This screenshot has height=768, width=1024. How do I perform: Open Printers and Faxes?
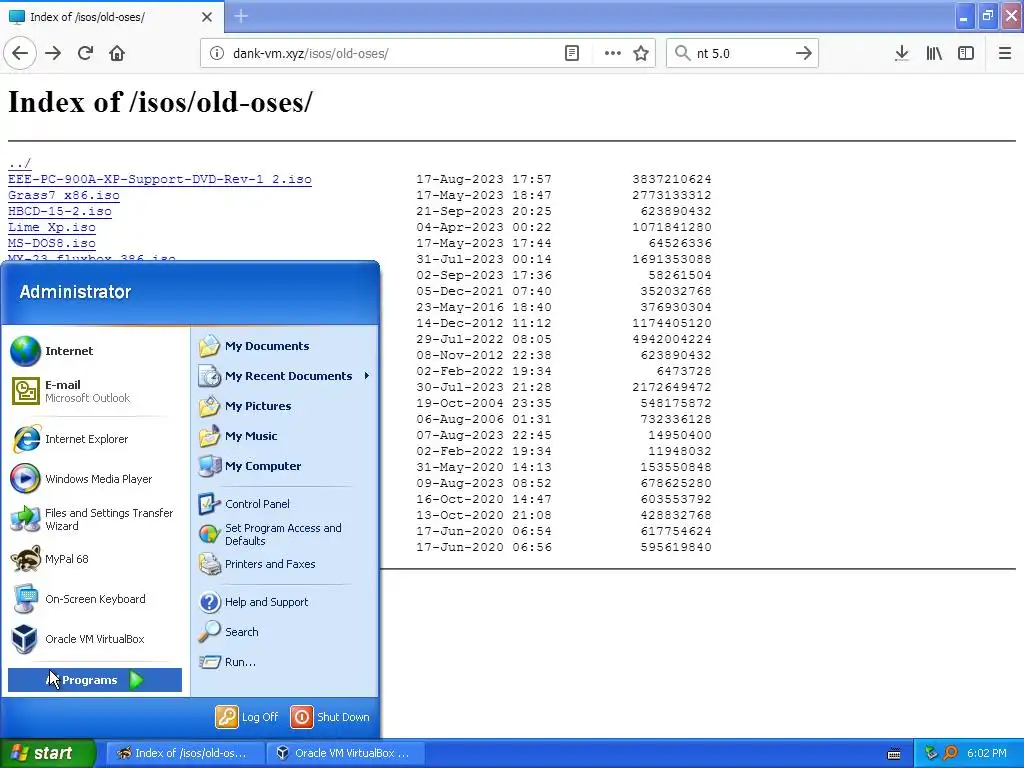pyautogui.click(x=284, y=564)
